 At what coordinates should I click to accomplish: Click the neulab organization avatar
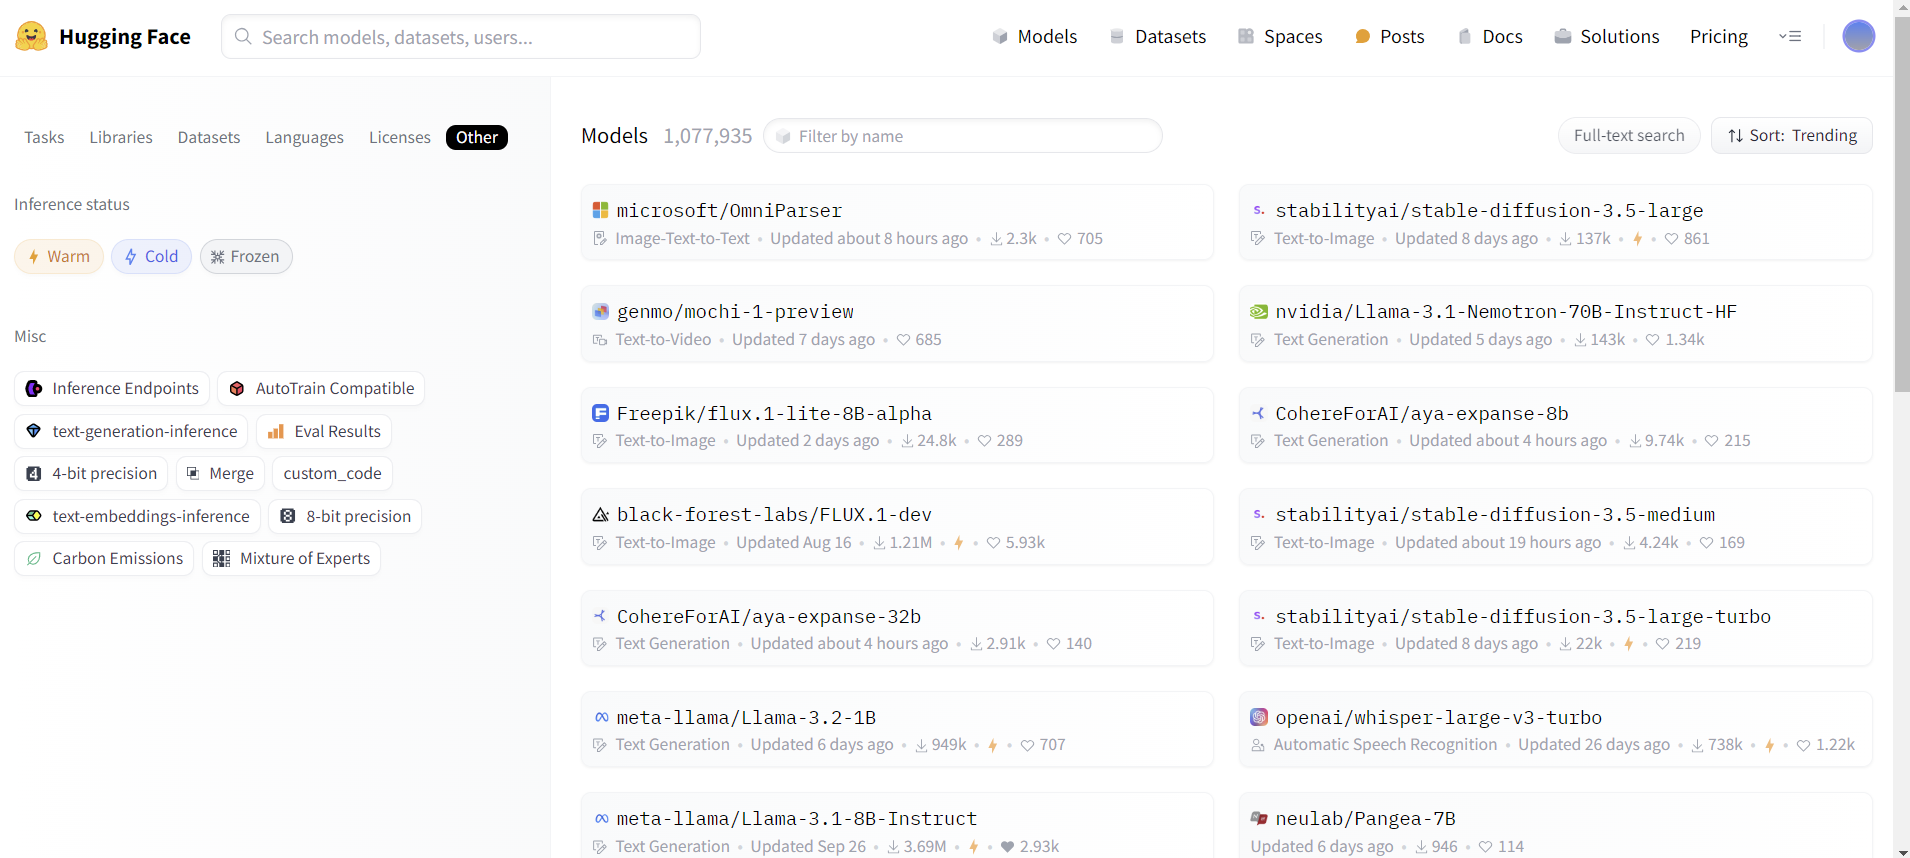(x=1259, y=819)
